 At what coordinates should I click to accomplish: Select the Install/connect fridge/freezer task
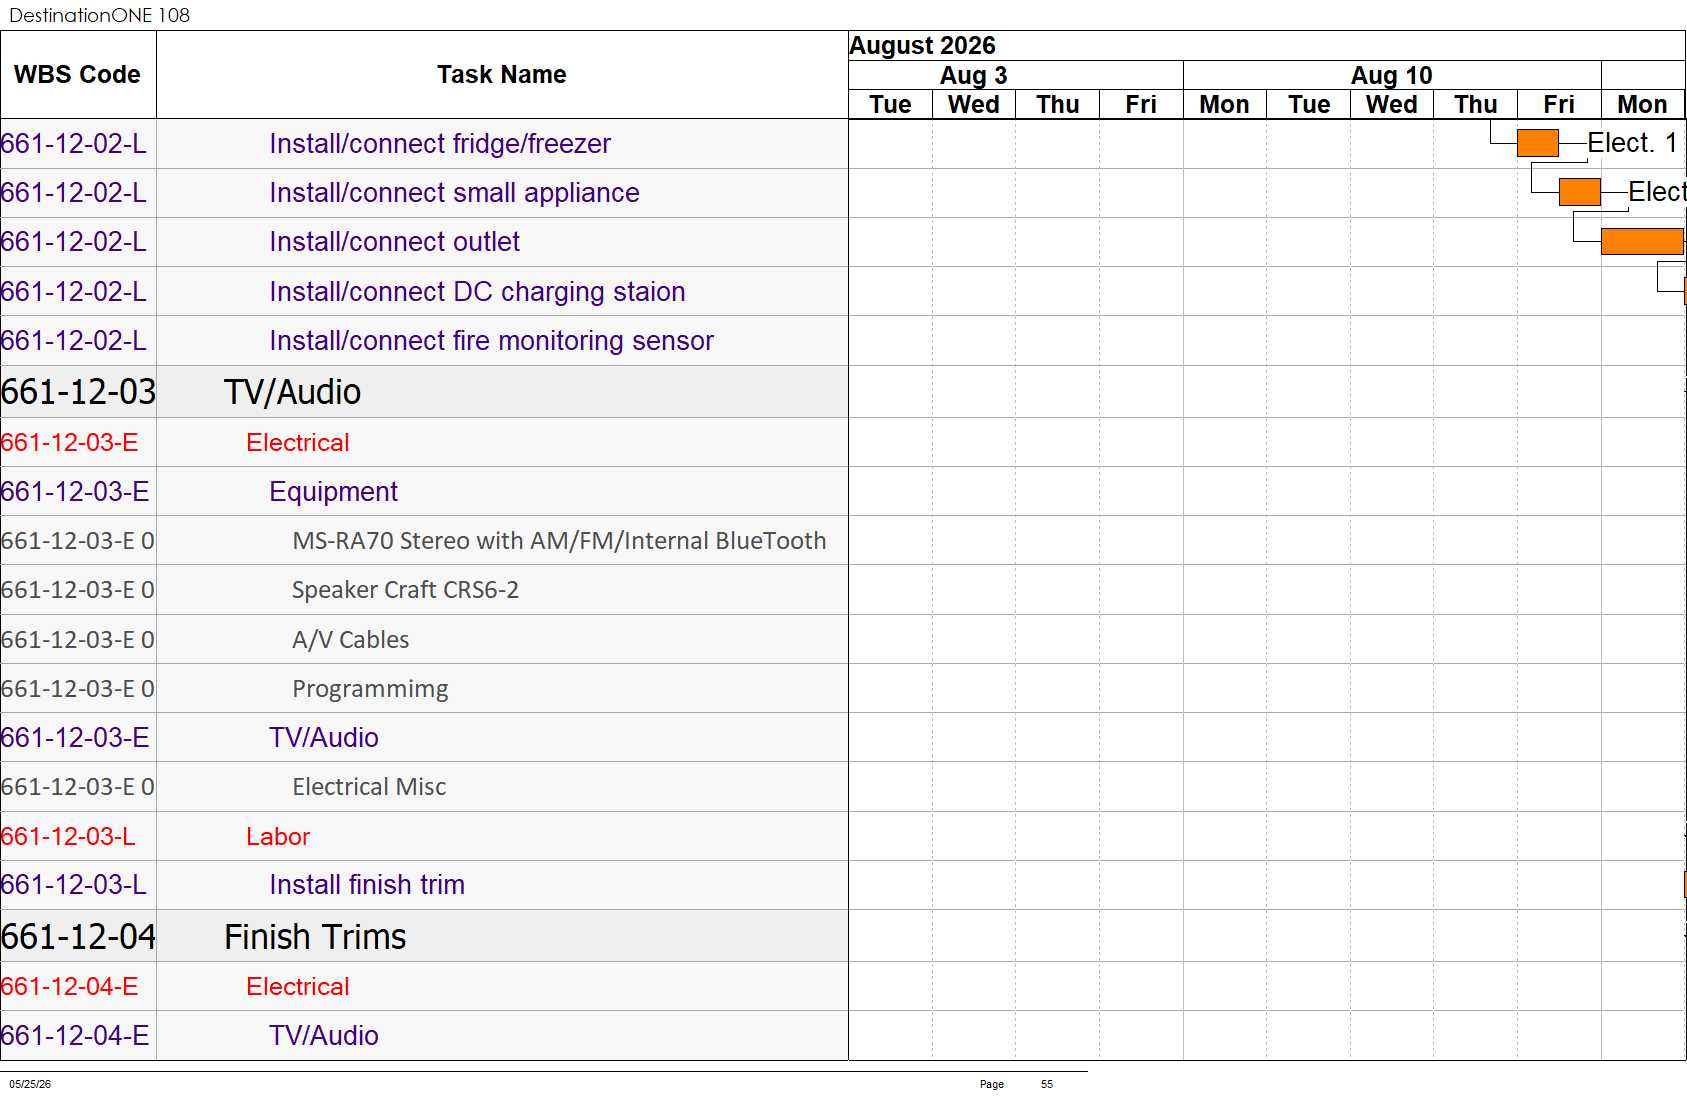[x=440, y=144]
